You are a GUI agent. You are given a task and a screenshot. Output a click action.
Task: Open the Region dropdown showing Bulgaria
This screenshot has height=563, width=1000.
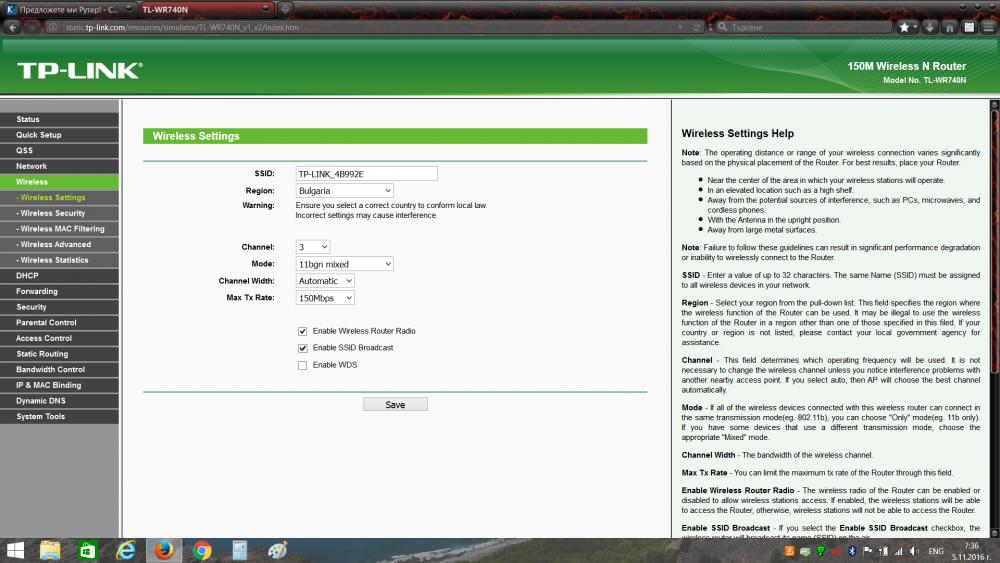pos(344,191)
